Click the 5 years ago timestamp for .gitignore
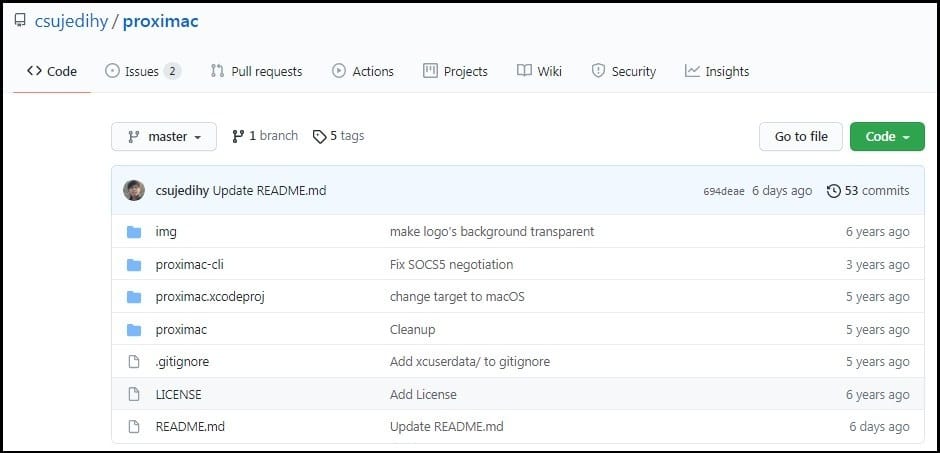This screenshot has height=453, width=940. 878,362
